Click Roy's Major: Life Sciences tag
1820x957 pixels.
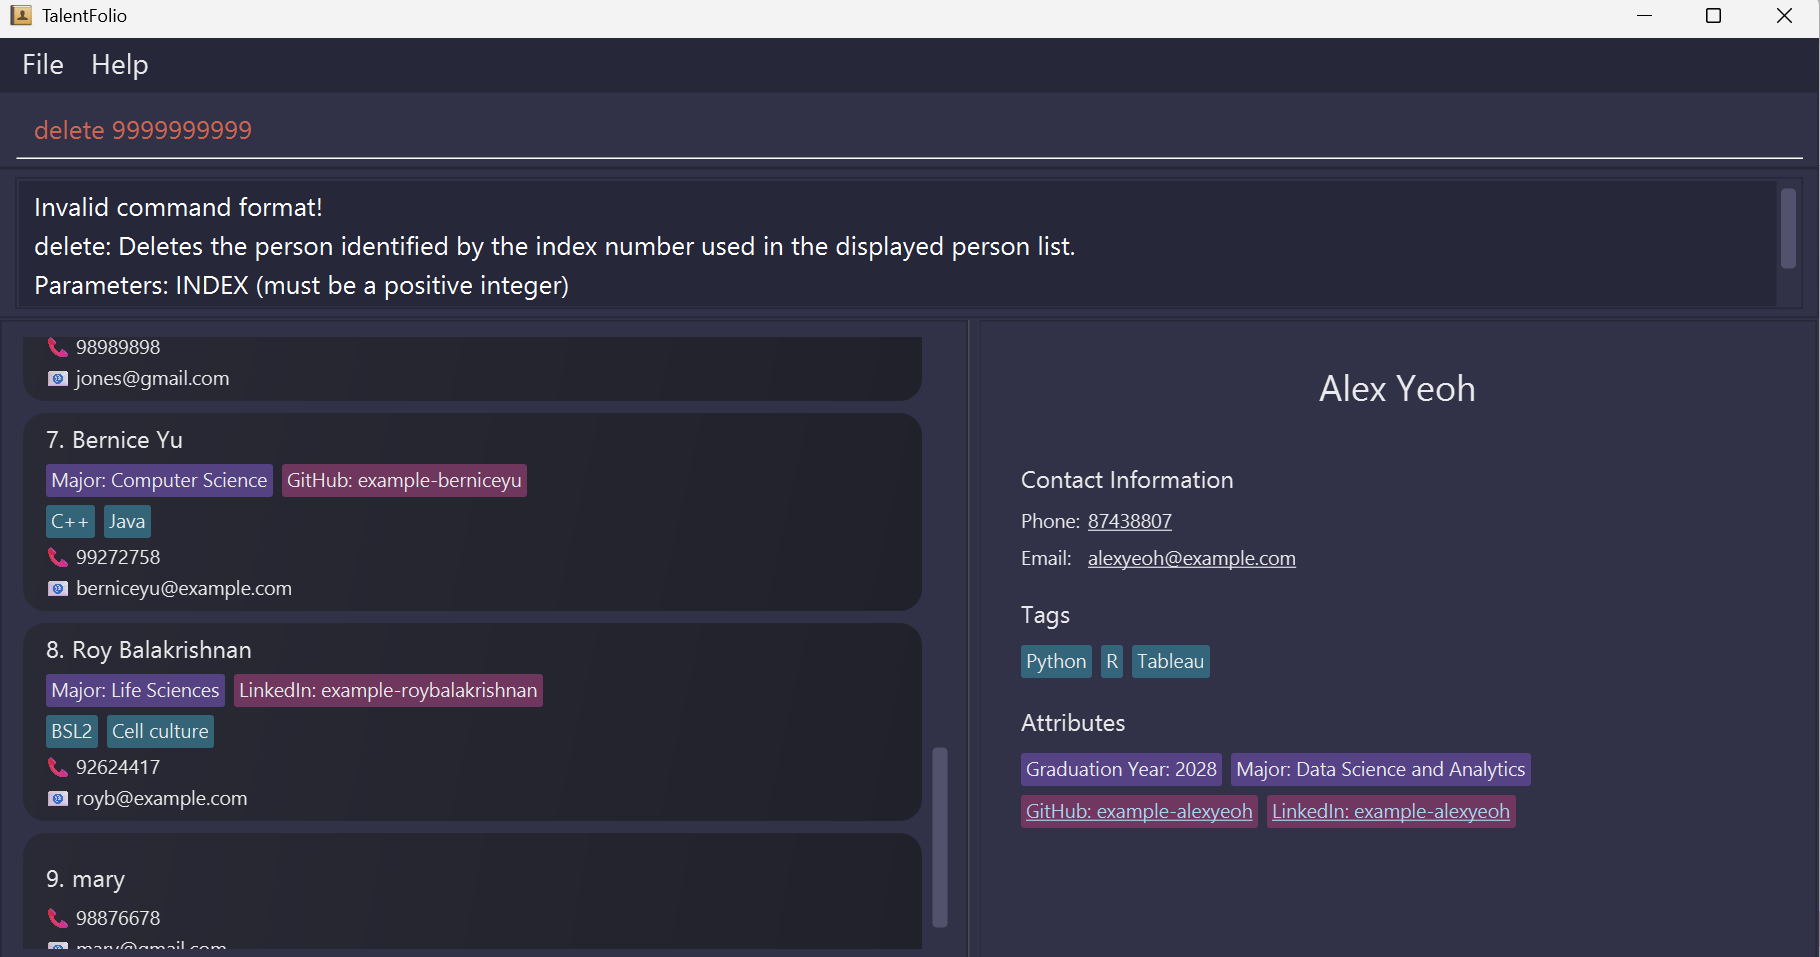pyautogui.click(x=135, y=691)
